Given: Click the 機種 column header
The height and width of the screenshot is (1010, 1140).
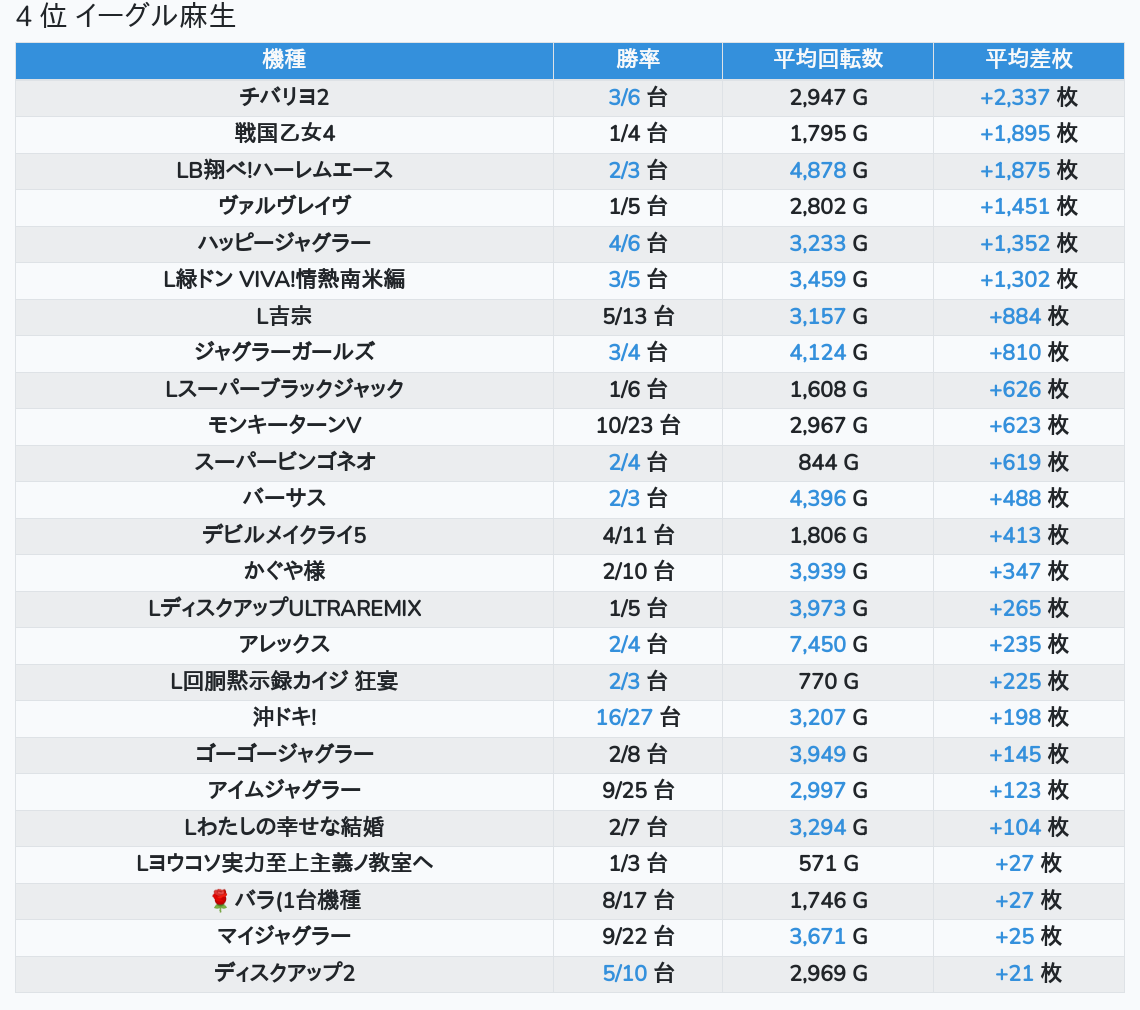Looking at the screenshot, I should coord(284,60).
